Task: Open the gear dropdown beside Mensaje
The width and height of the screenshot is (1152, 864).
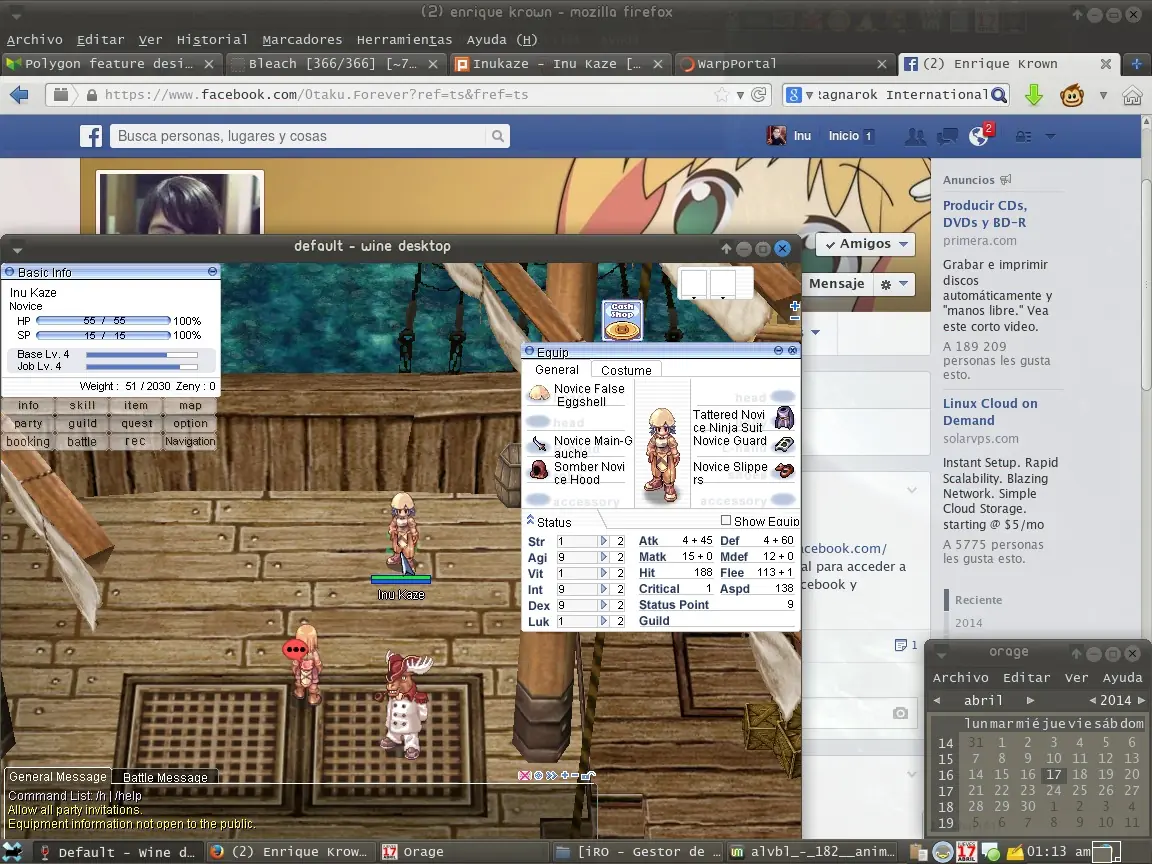Action: (894, 284)
